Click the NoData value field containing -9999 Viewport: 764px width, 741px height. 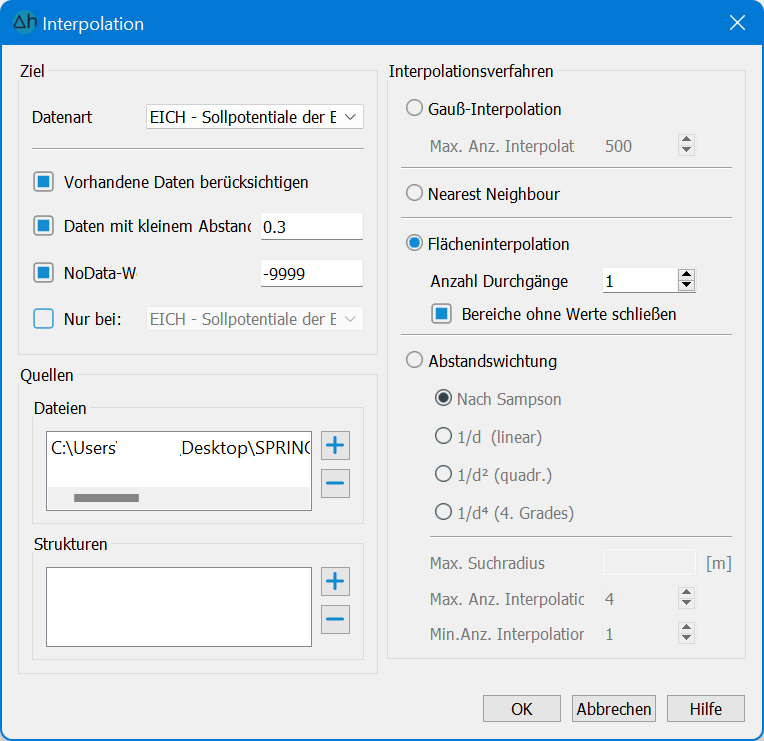(311, 273)
